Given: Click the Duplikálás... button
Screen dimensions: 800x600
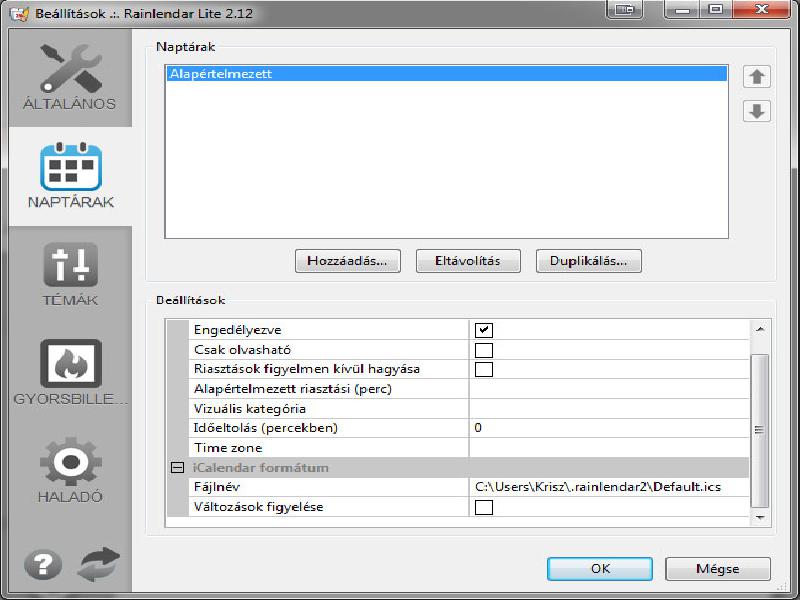Looking at the screenshot, I should coord(588,261).
